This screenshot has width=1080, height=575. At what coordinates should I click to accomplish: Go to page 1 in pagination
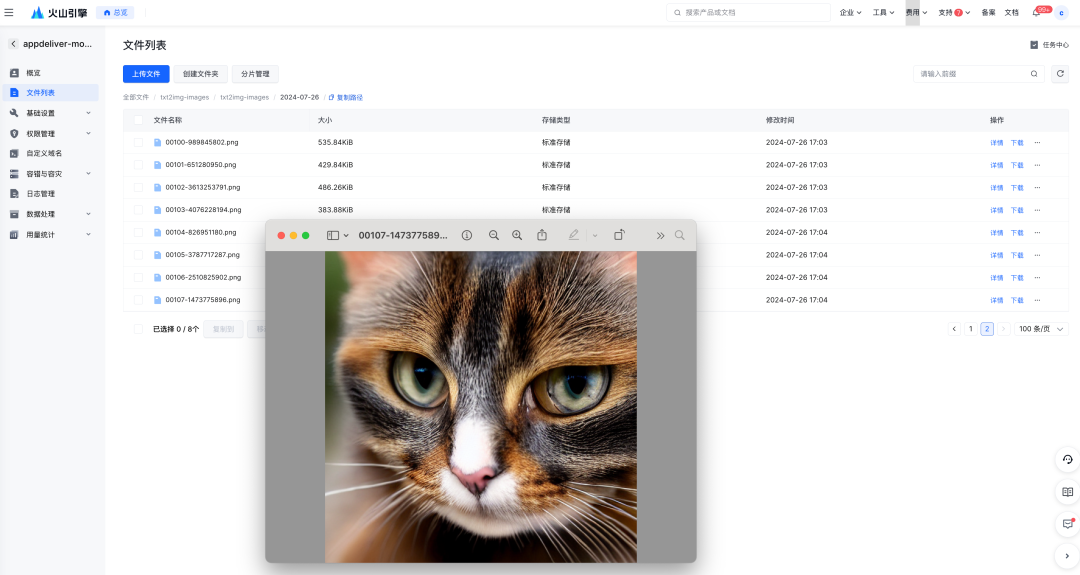coord(970,329)
